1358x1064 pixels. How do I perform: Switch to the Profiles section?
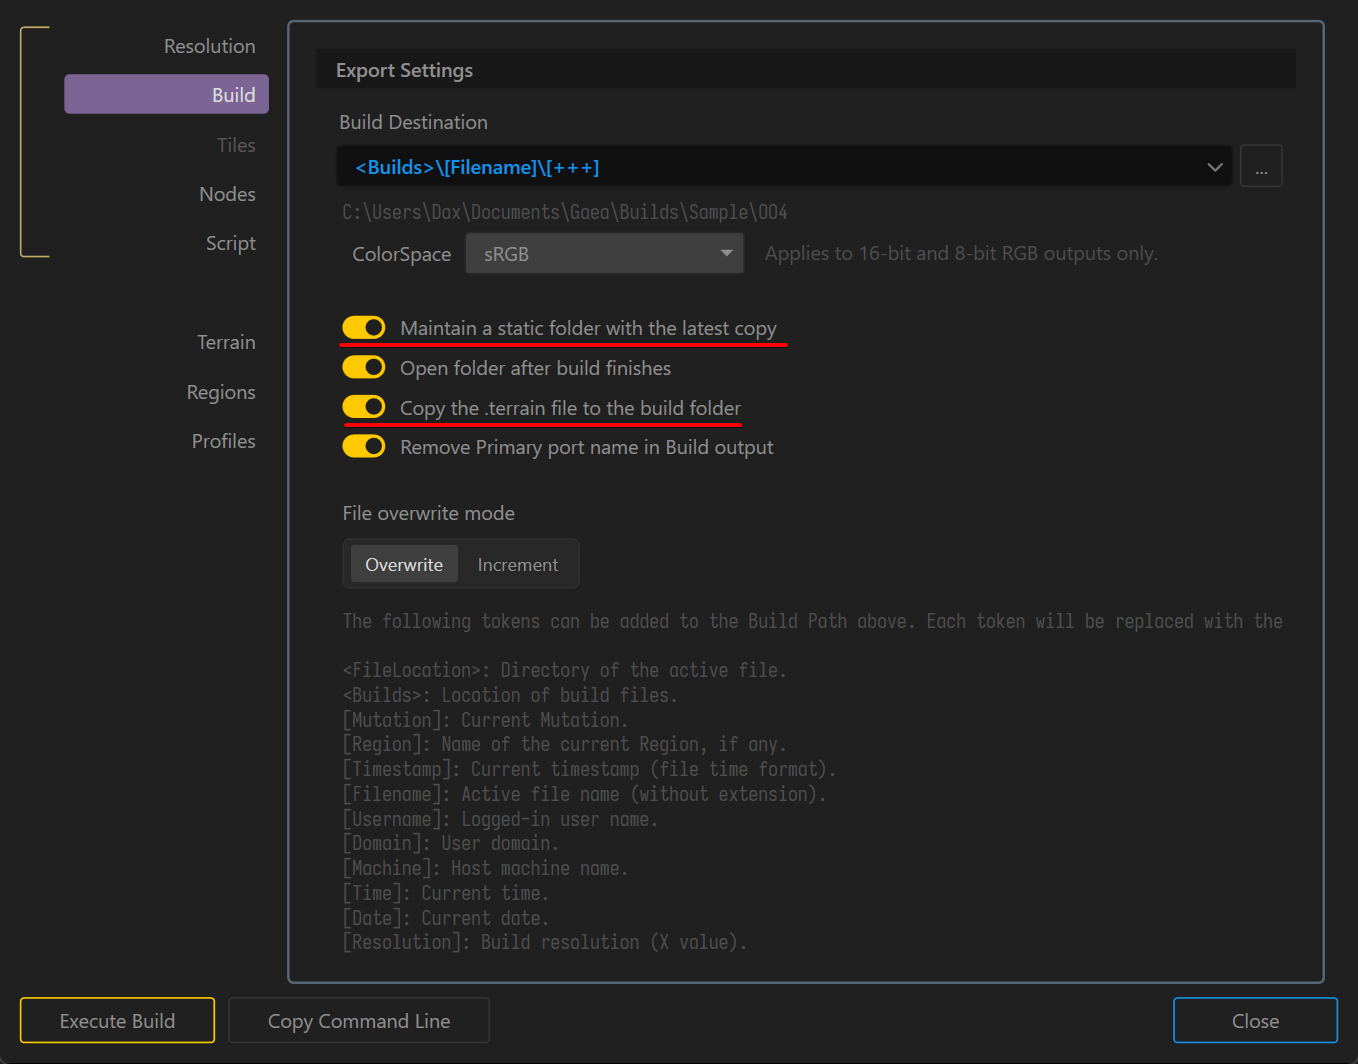(x=224, y=440)
